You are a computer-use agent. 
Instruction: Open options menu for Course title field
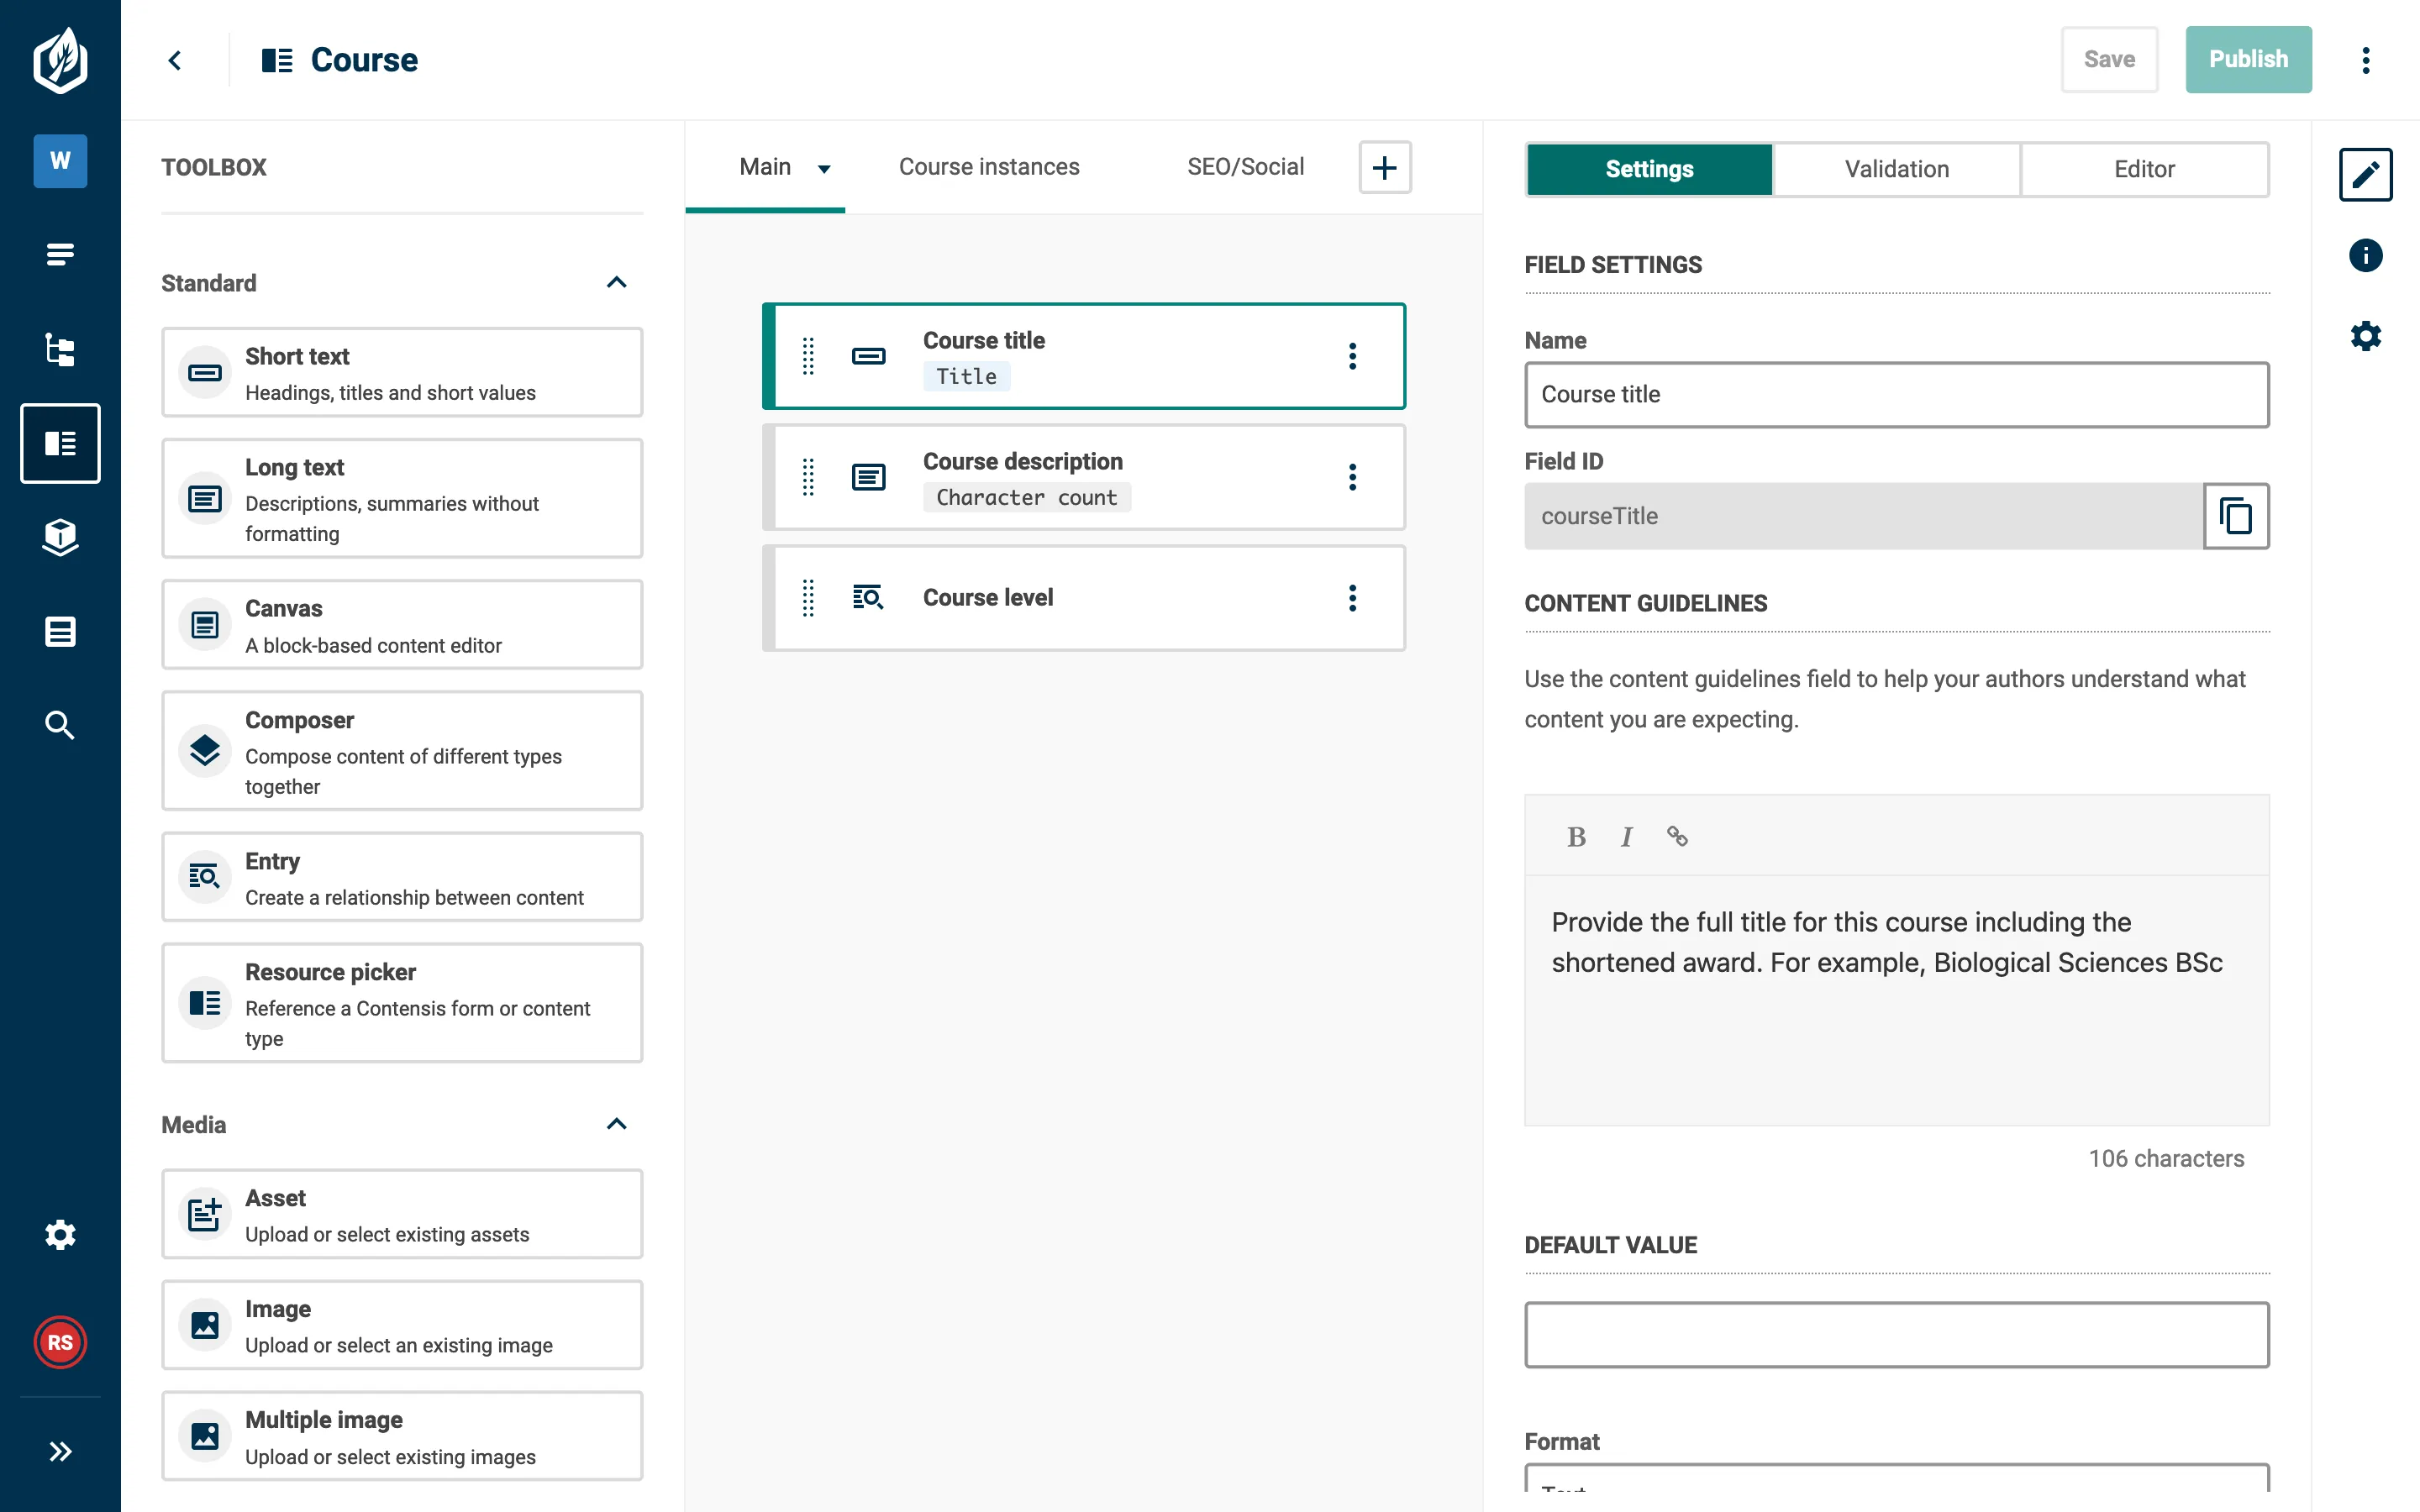point(1352,356)
